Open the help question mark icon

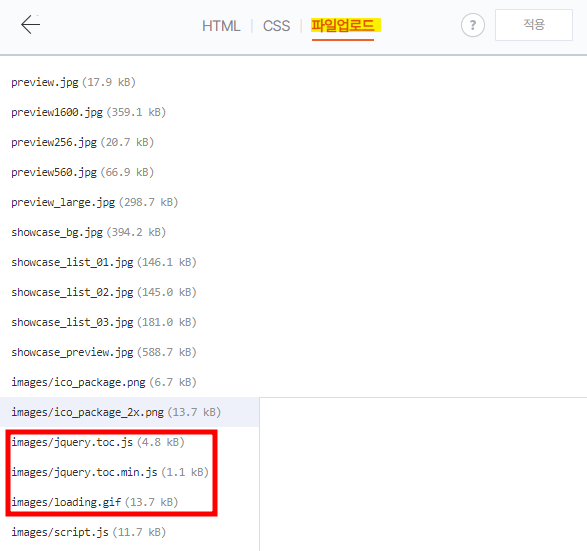473,25
